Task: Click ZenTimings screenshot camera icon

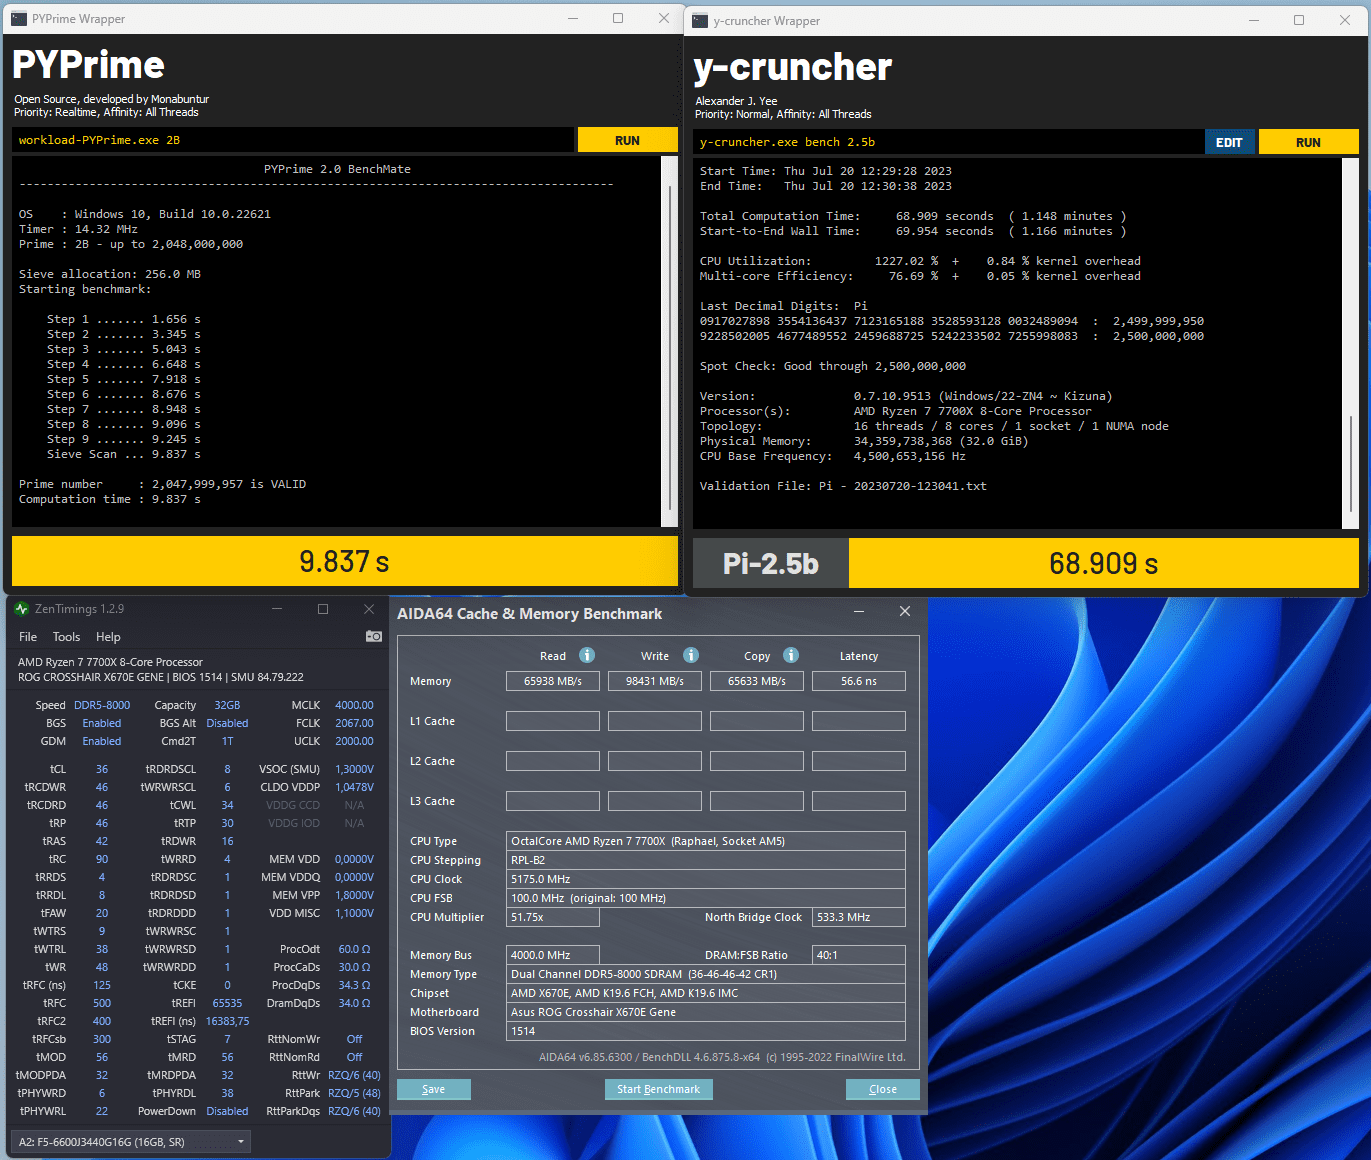Action: pos(374,636)
